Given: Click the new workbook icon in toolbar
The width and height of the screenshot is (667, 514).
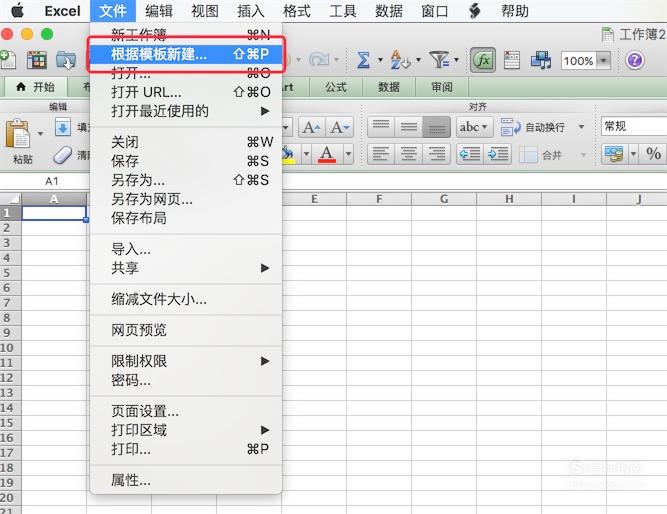Looking at the screenshot, I should coord(8,60).
